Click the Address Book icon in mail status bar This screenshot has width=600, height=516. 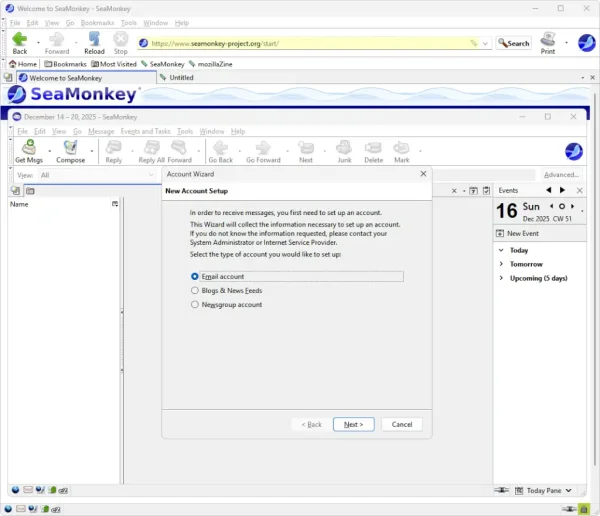[x=52, y=490]
